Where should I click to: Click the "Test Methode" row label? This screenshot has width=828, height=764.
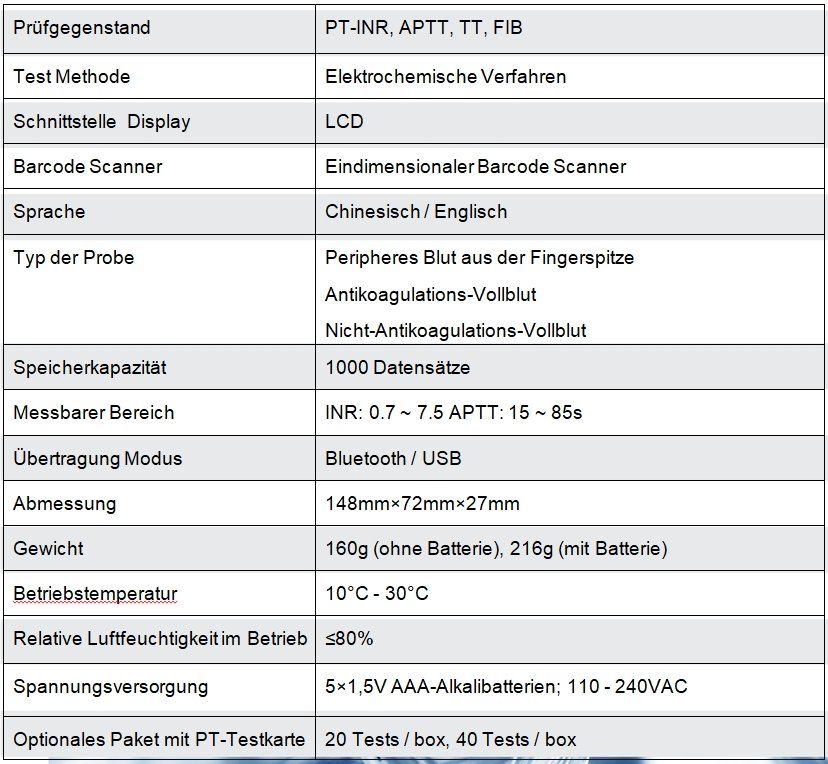click(72, 76)
